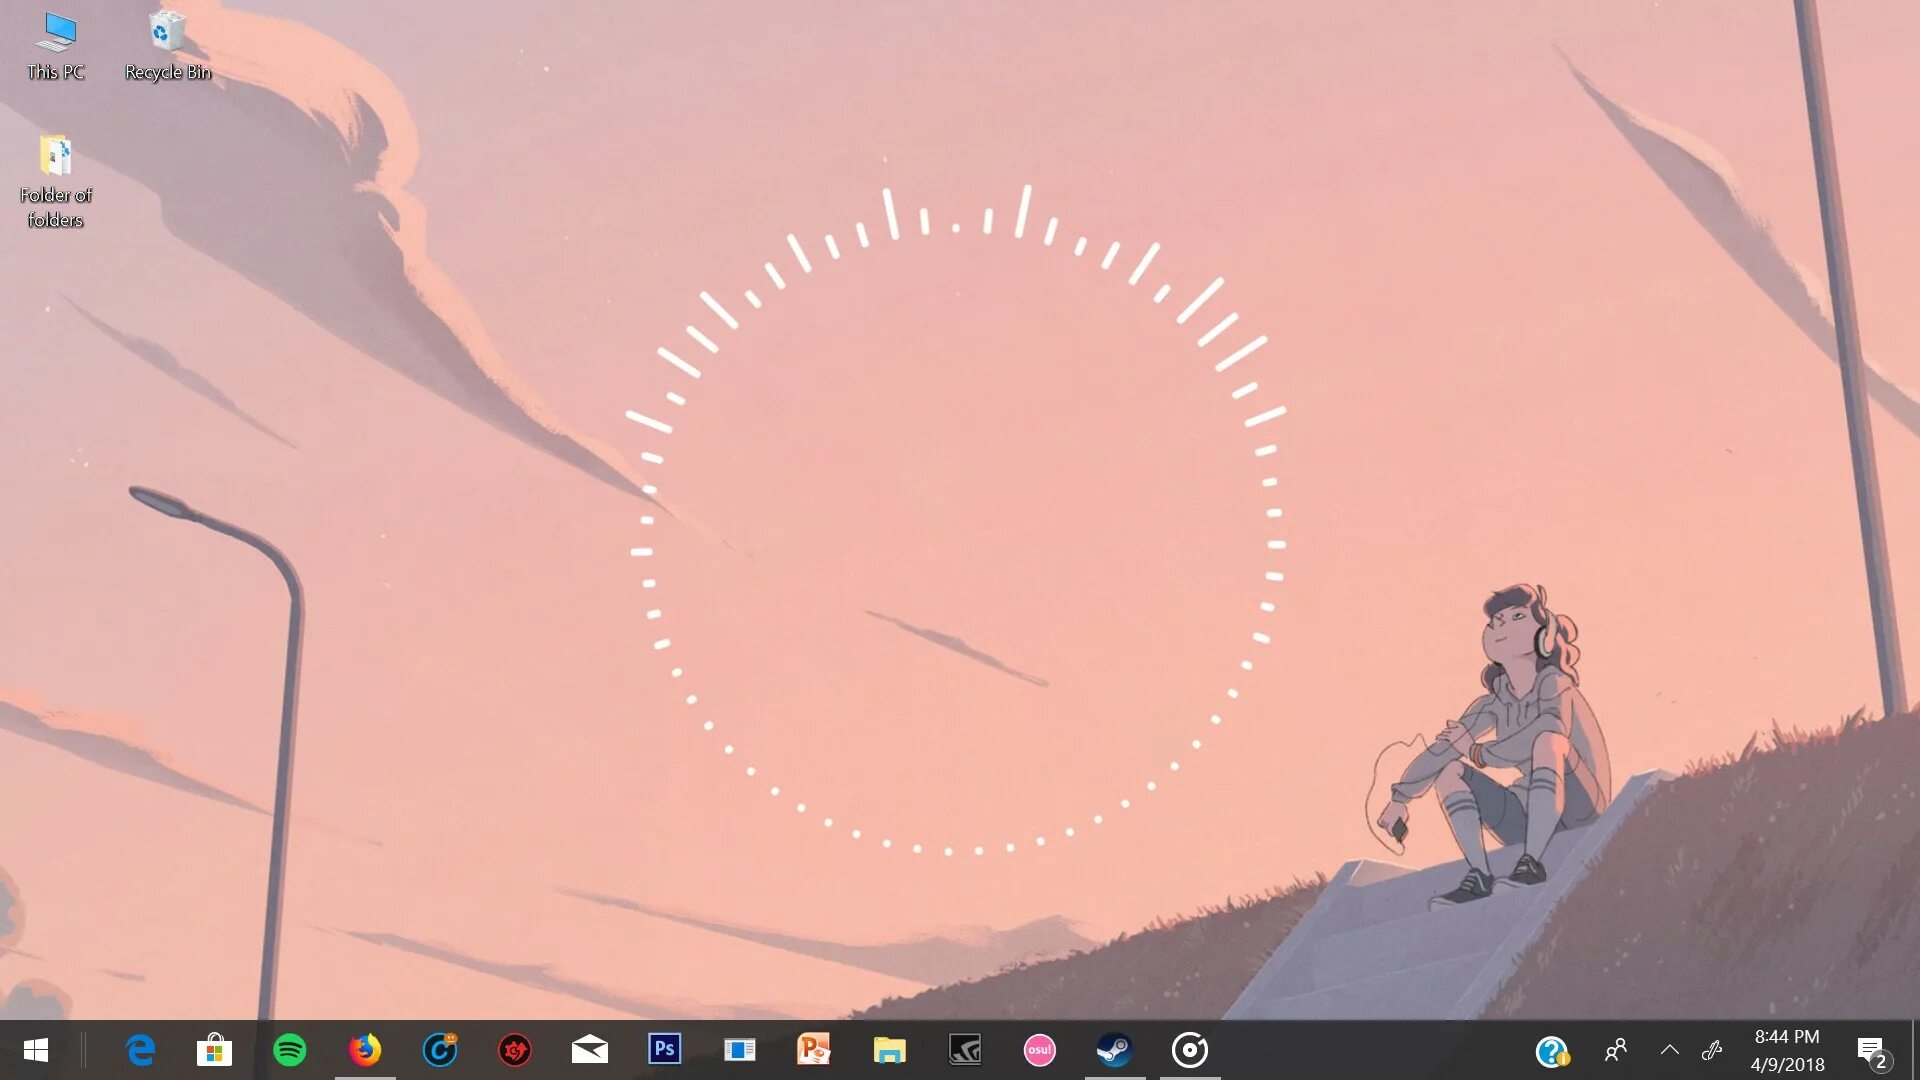Open Spotify from the taskbar
The height and width of the screenshot is (1080, 1920).
pyautogui.click(x=290, y=1050)
